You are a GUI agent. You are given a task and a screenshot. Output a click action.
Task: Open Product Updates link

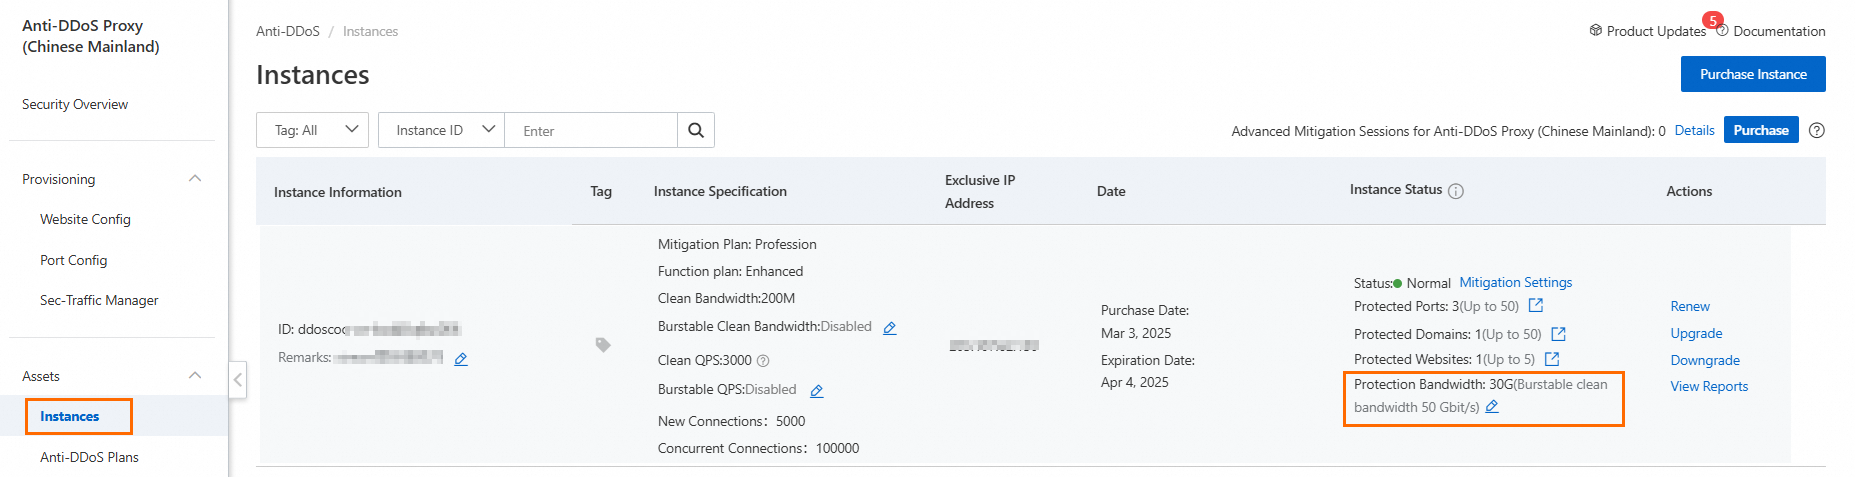[1656, 31]
